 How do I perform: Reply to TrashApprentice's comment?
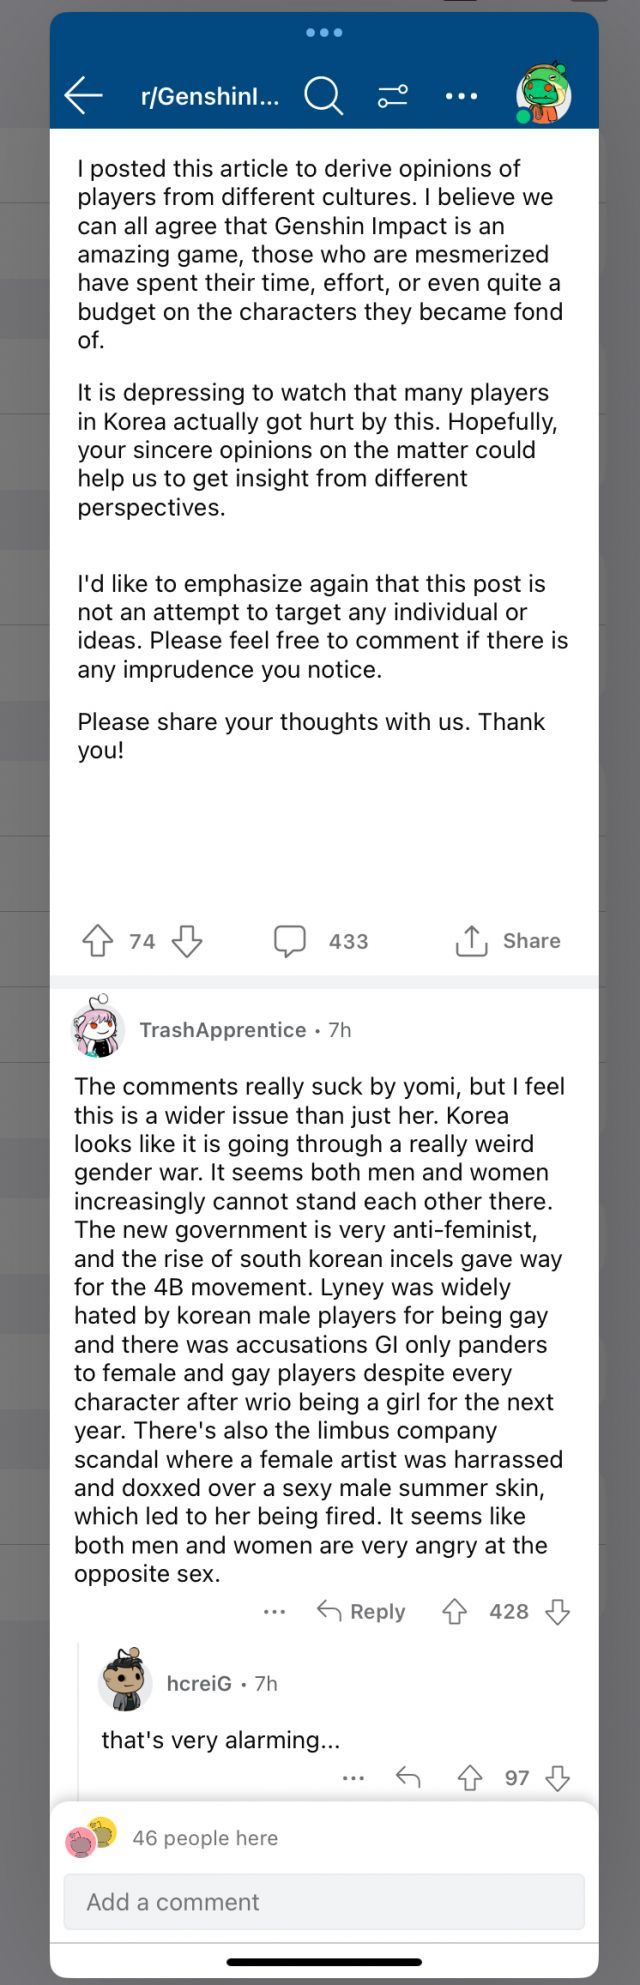click(x=361, y=1612)
